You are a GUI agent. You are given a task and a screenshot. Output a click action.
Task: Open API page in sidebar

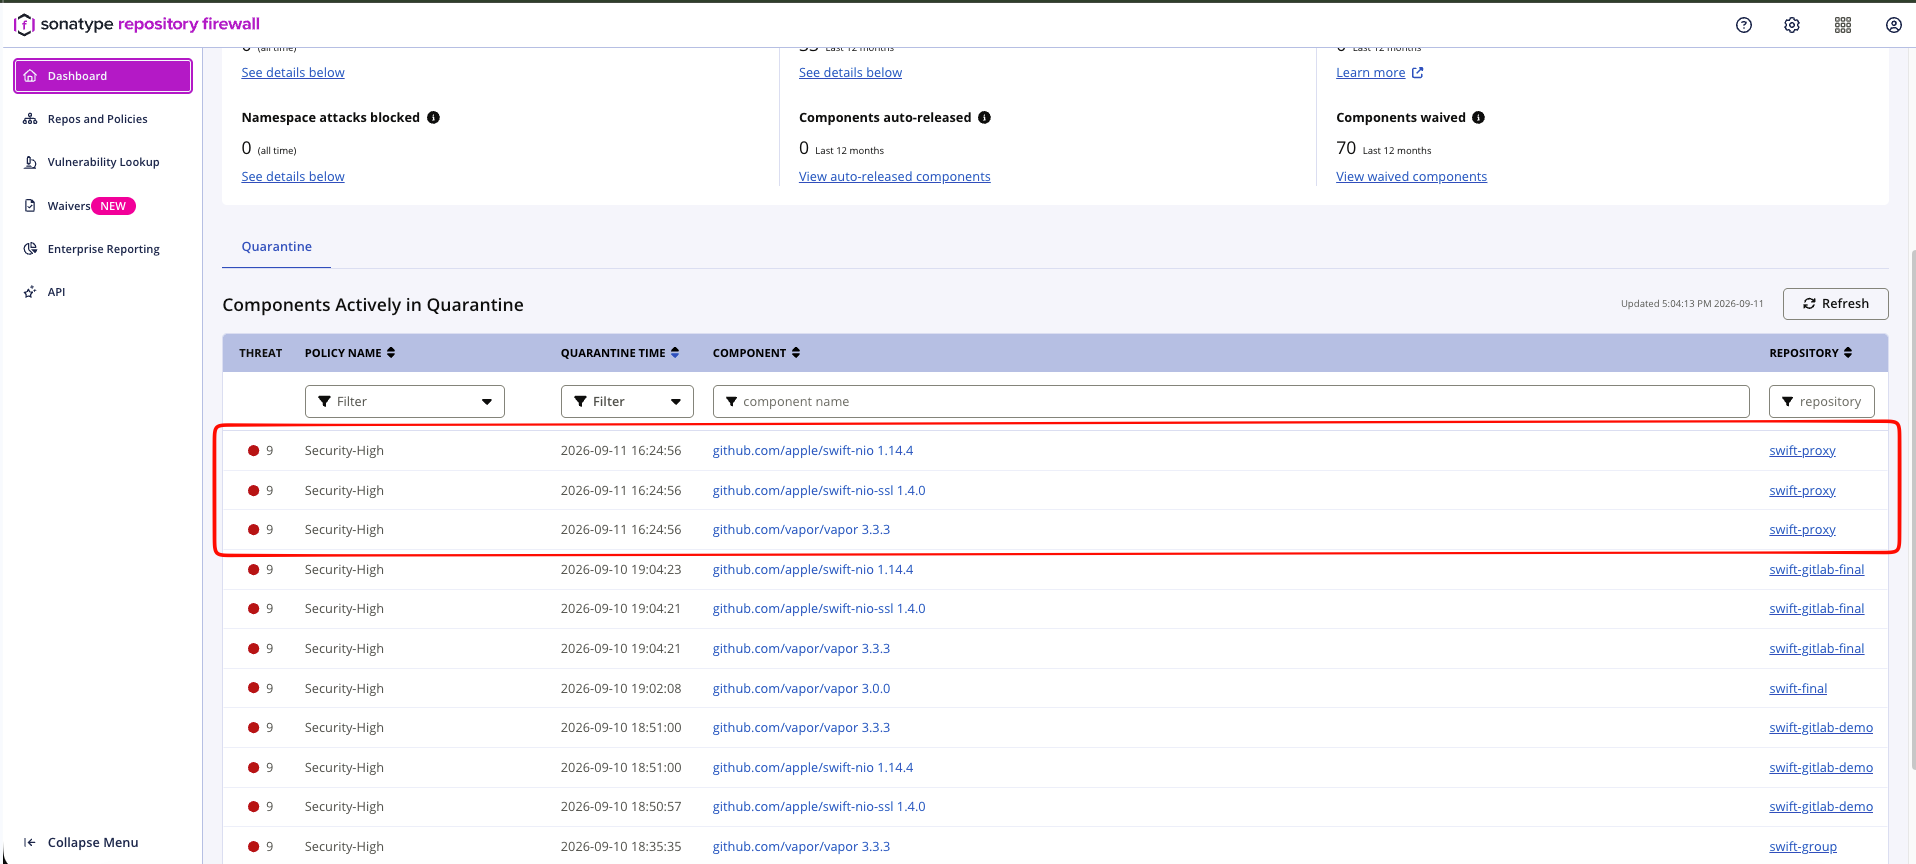click(x=57, y=292)
